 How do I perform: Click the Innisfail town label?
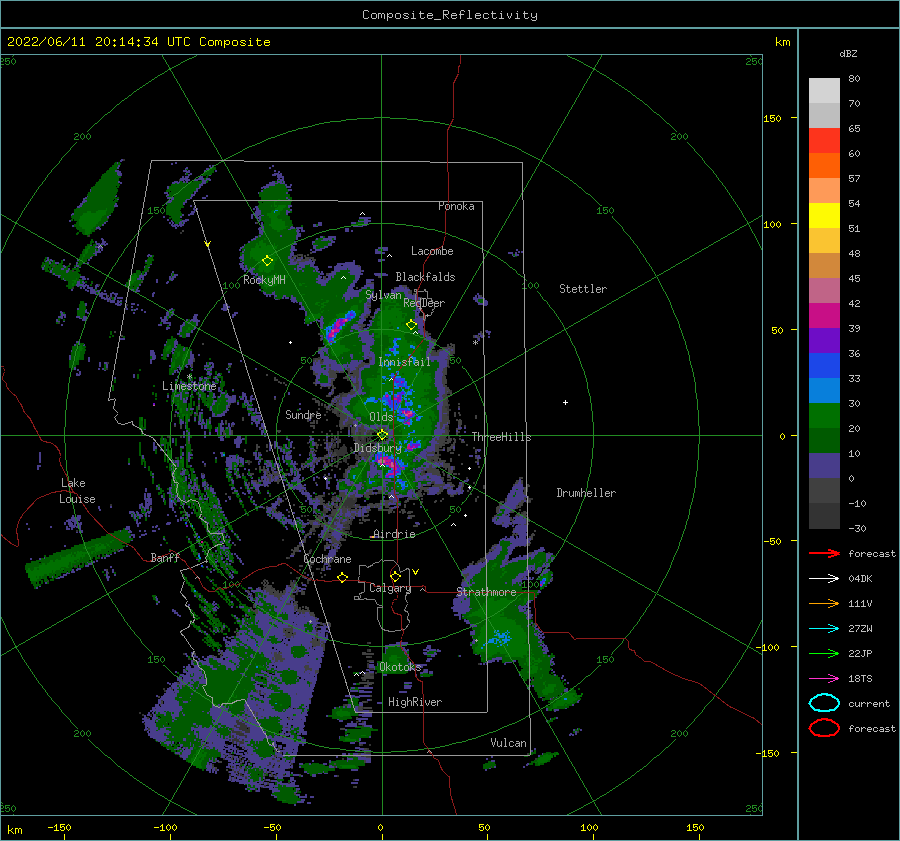tap(404, 362)
